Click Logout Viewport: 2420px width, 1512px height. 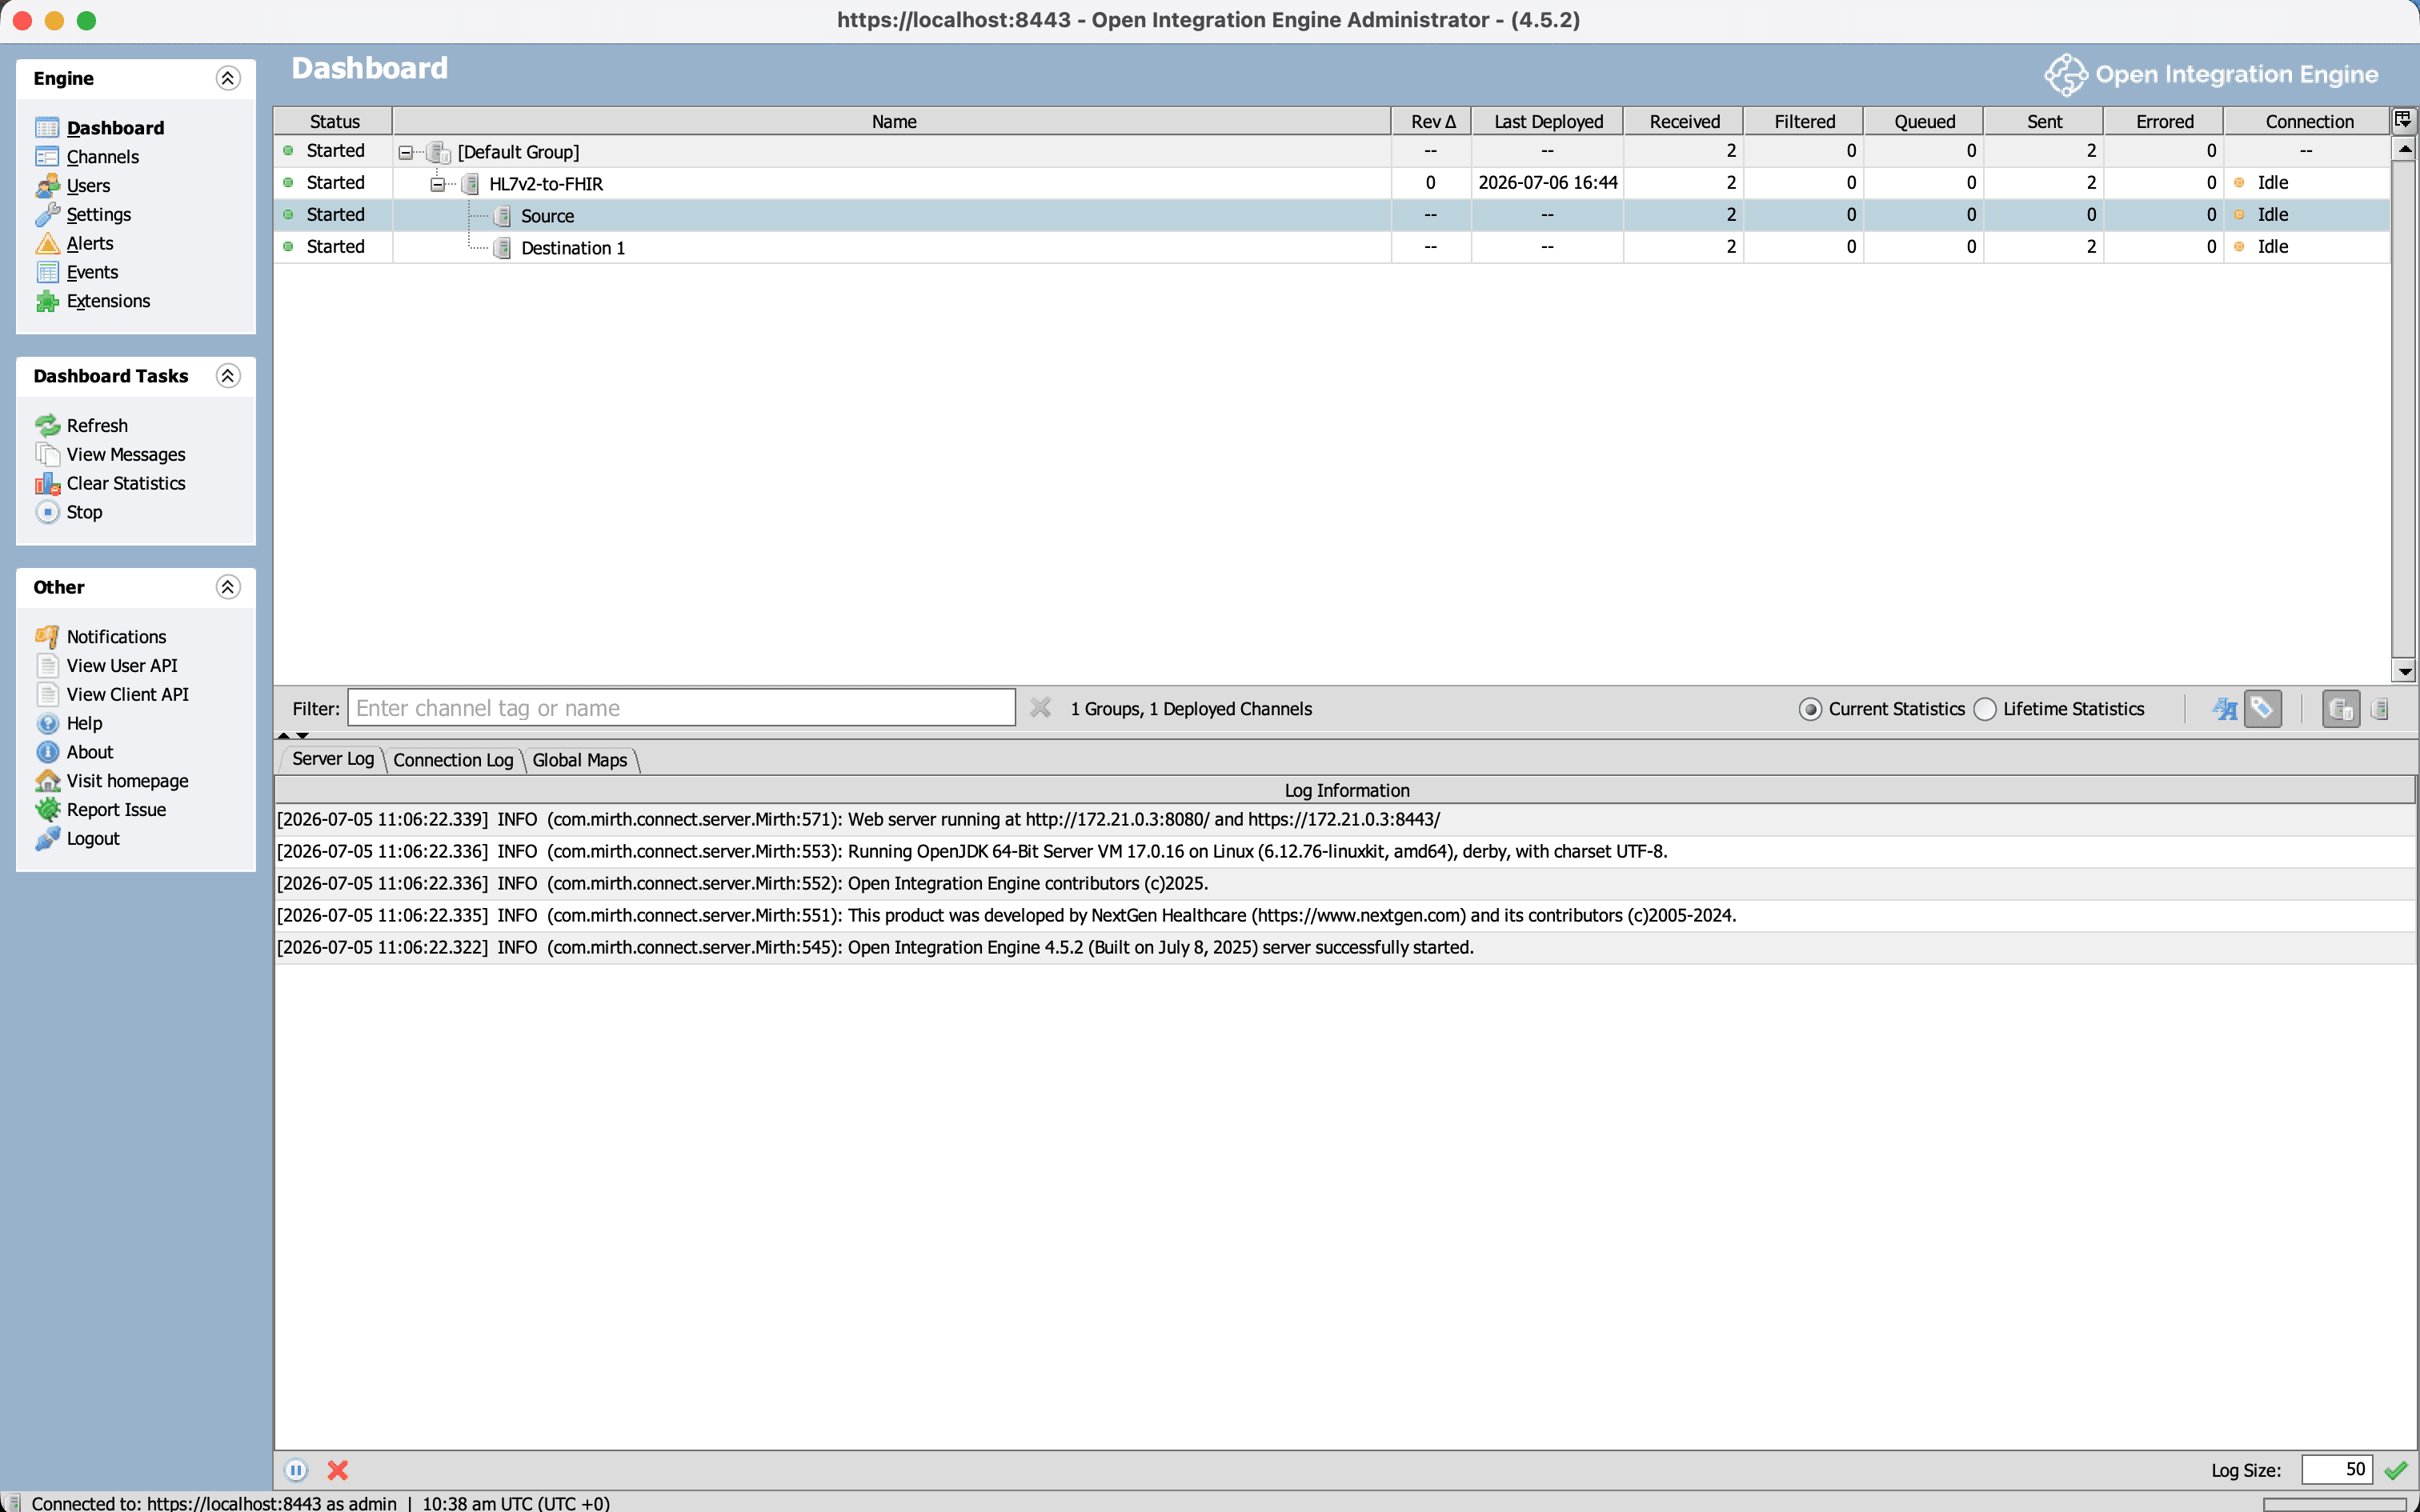coord(93,839)
